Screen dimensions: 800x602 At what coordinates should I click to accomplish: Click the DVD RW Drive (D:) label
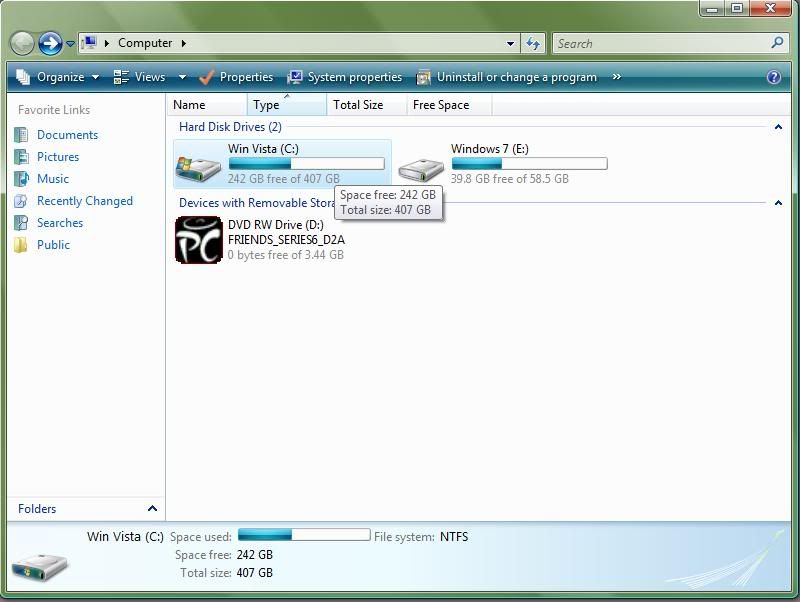pyautogui.click(x=276, y=225)
